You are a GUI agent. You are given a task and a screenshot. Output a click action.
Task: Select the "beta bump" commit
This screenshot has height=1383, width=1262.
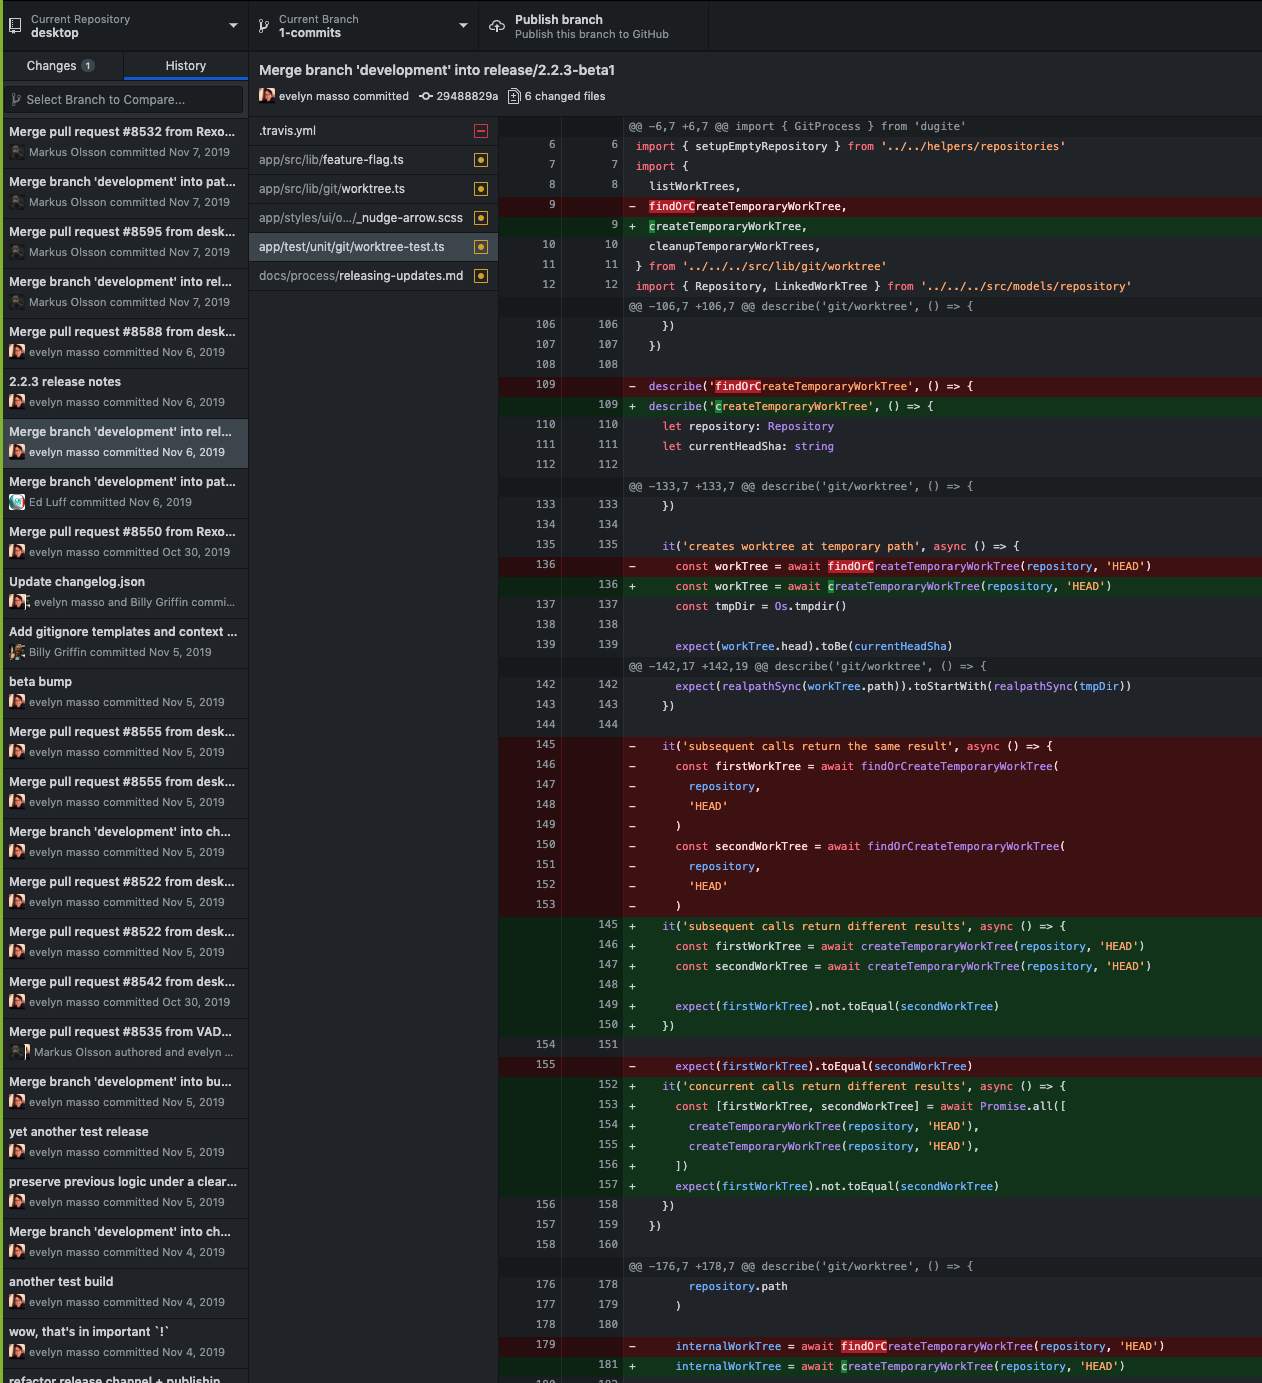pos(125,692)
